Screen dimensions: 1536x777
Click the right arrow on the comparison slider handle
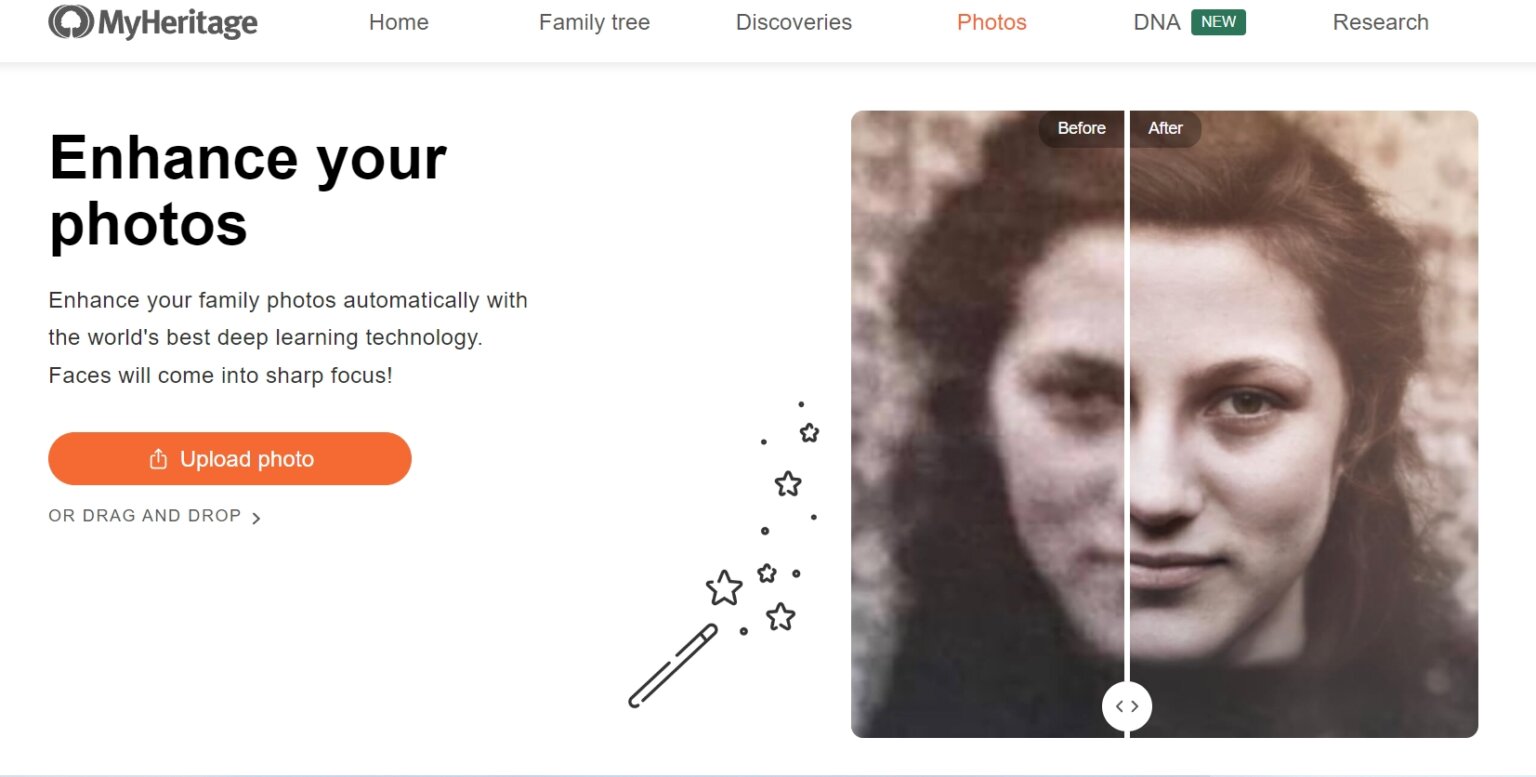(x=1134, y=705)
